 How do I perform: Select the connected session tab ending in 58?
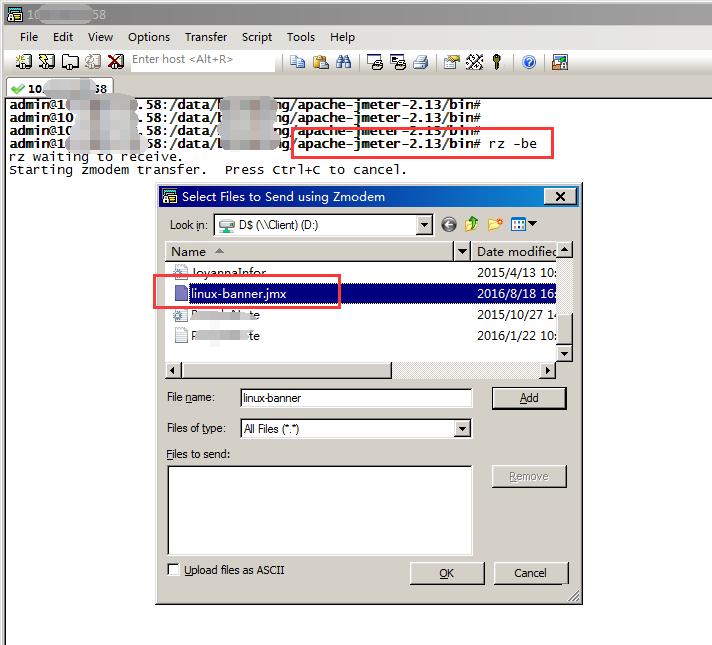[59, 88]
